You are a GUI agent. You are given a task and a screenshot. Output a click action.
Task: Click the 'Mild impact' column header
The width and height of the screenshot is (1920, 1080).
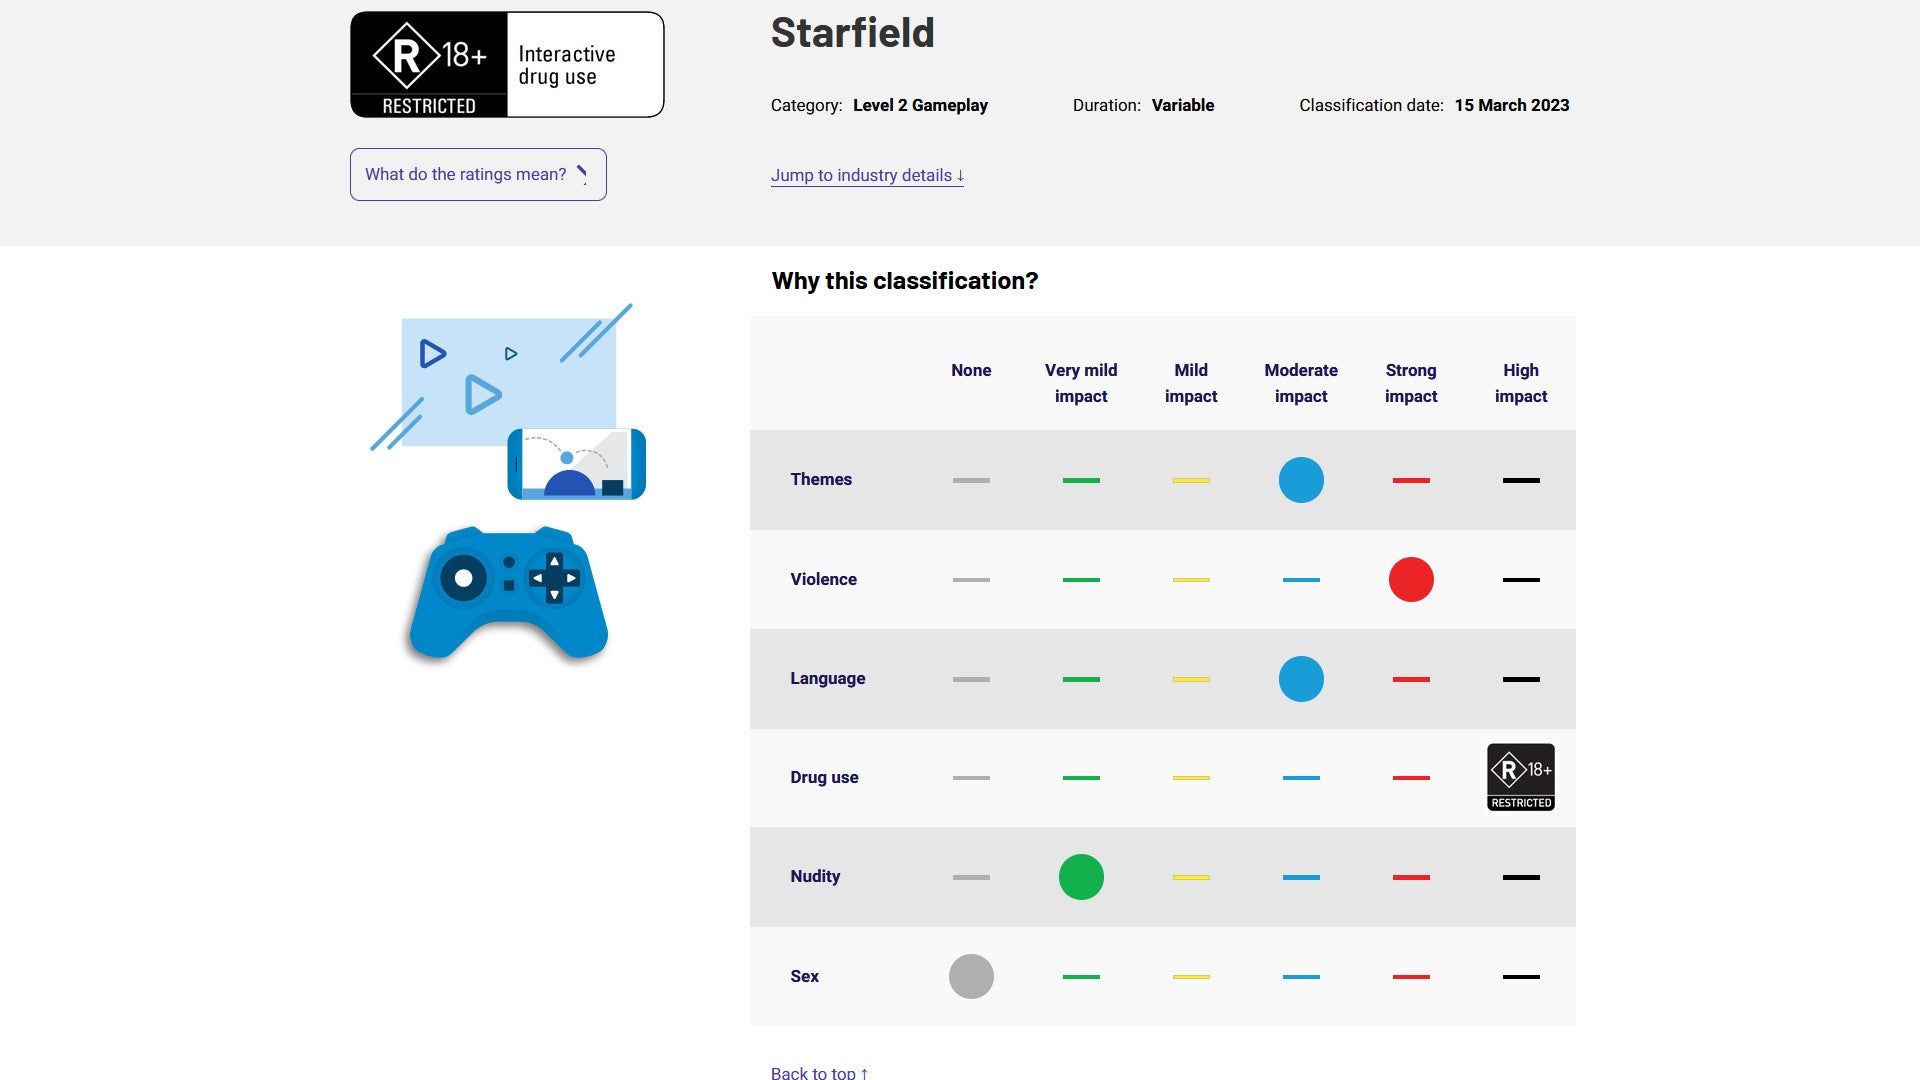[x=1191, y=383]
